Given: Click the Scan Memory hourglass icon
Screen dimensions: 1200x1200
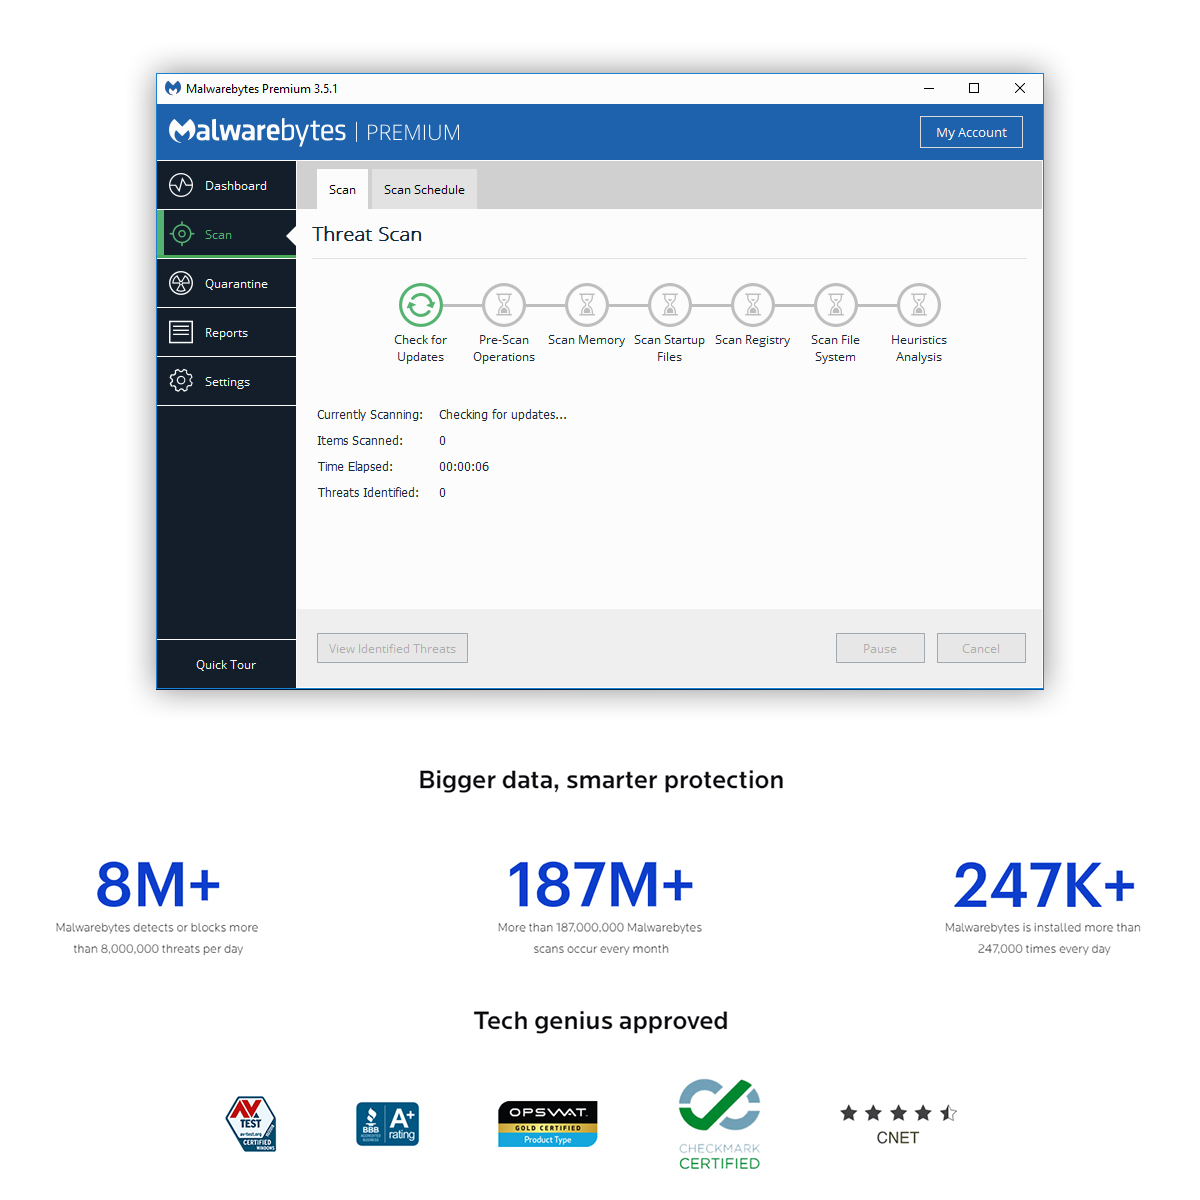Looking at the screenshot, I should pyautogui.click(x=587, y=305).
